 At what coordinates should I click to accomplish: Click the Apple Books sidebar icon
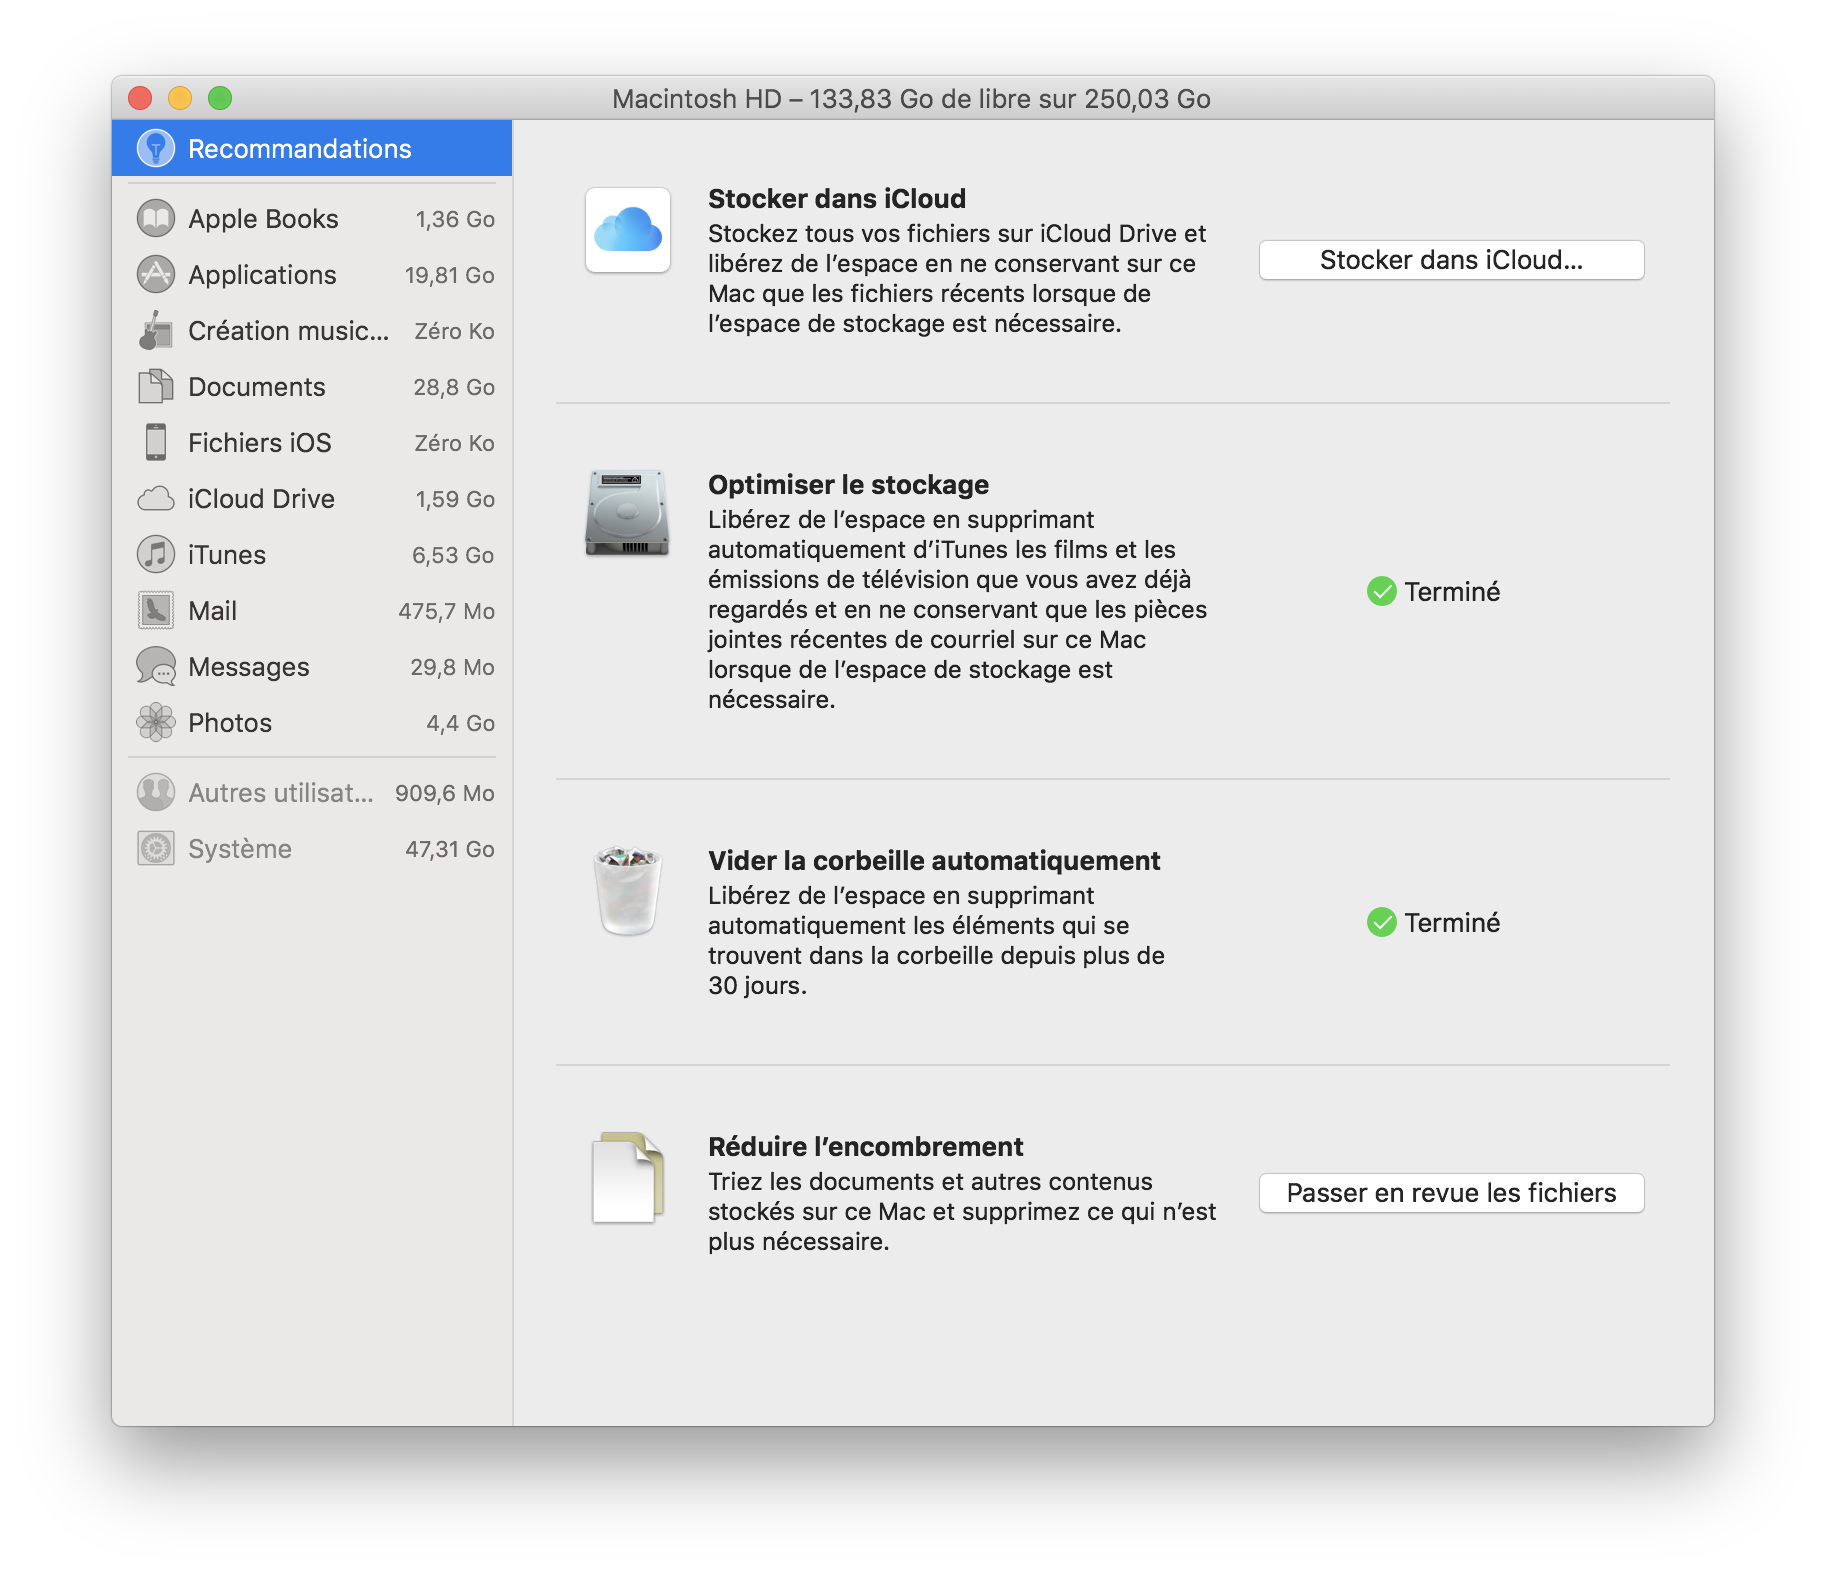pos(156,219)
